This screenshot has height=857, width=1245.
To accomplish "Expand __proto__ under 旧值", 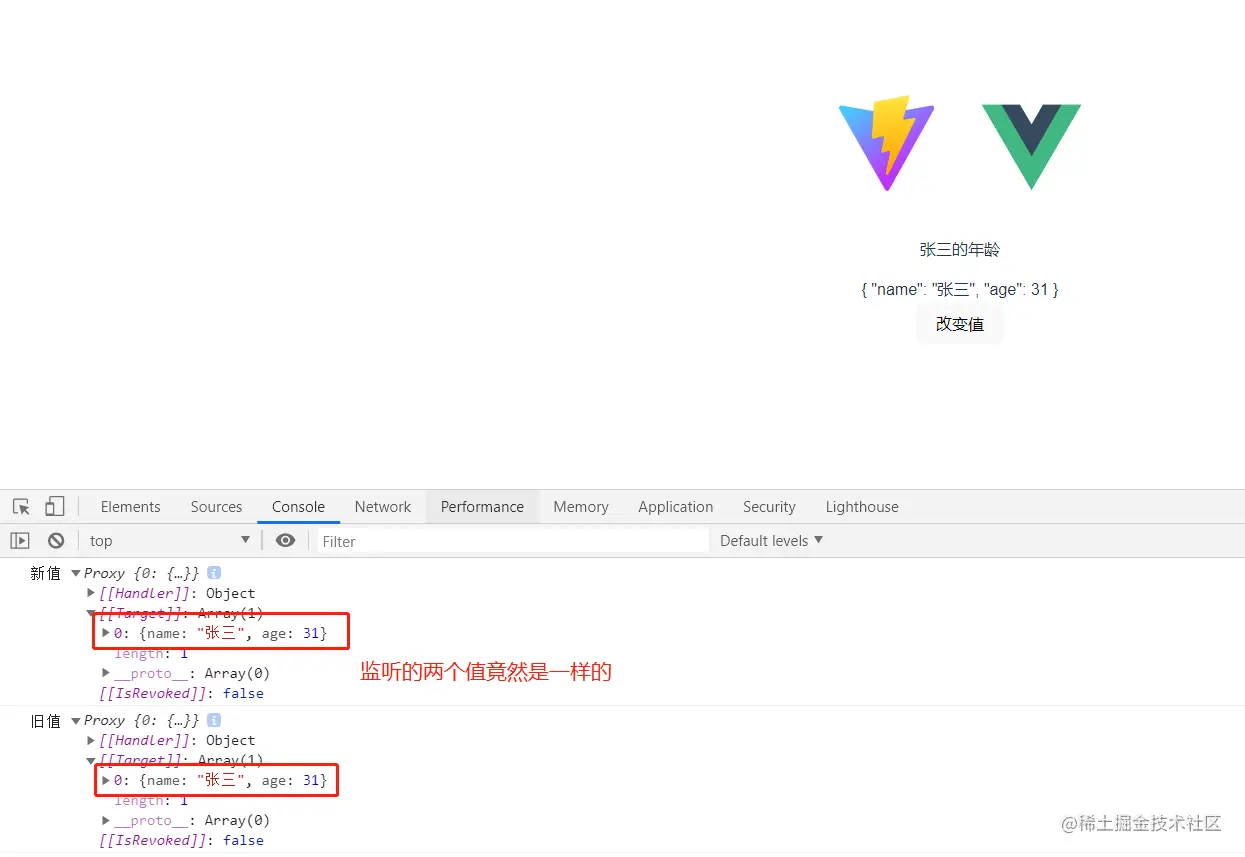I will [106, 820].
